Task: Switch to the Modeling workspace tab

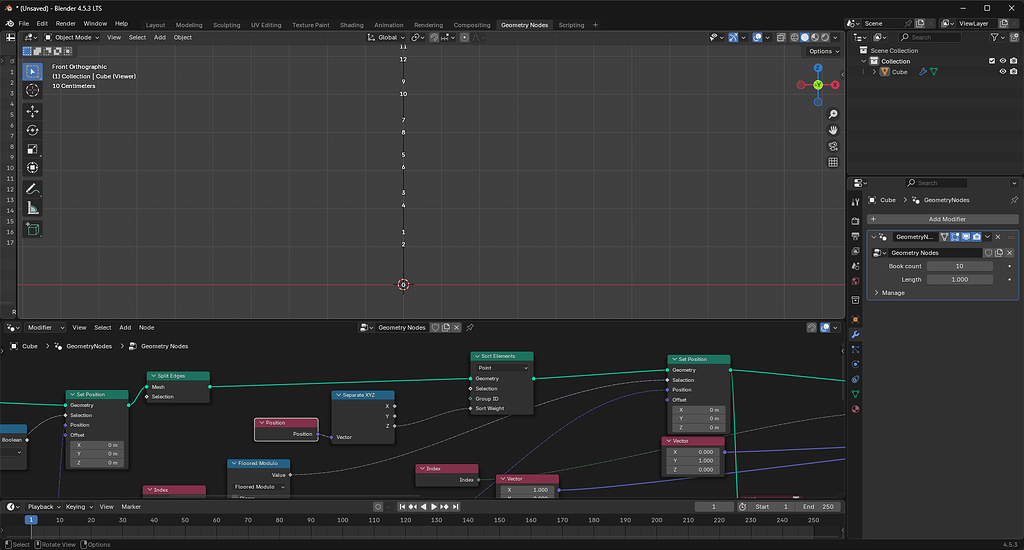Action: click(189, 25)
